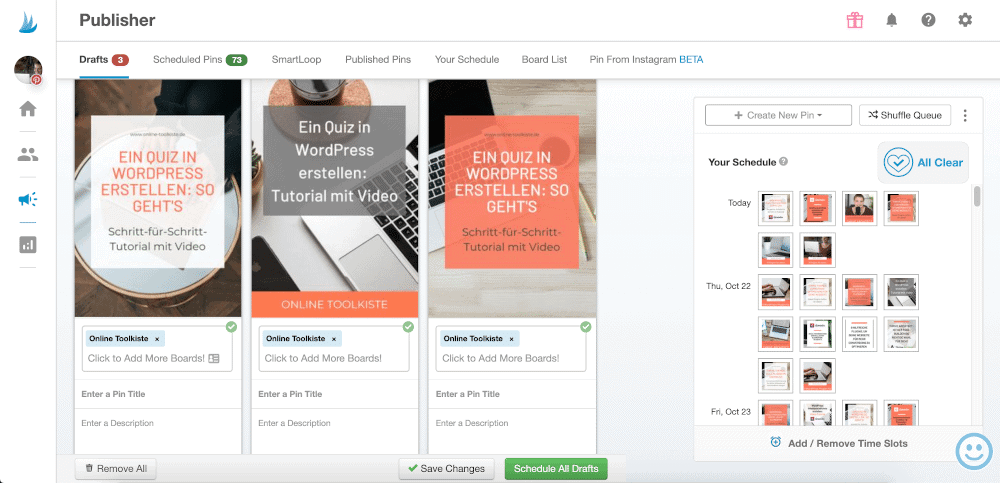
Task: Open the SmartLoop tab
Action: (296, 59)
